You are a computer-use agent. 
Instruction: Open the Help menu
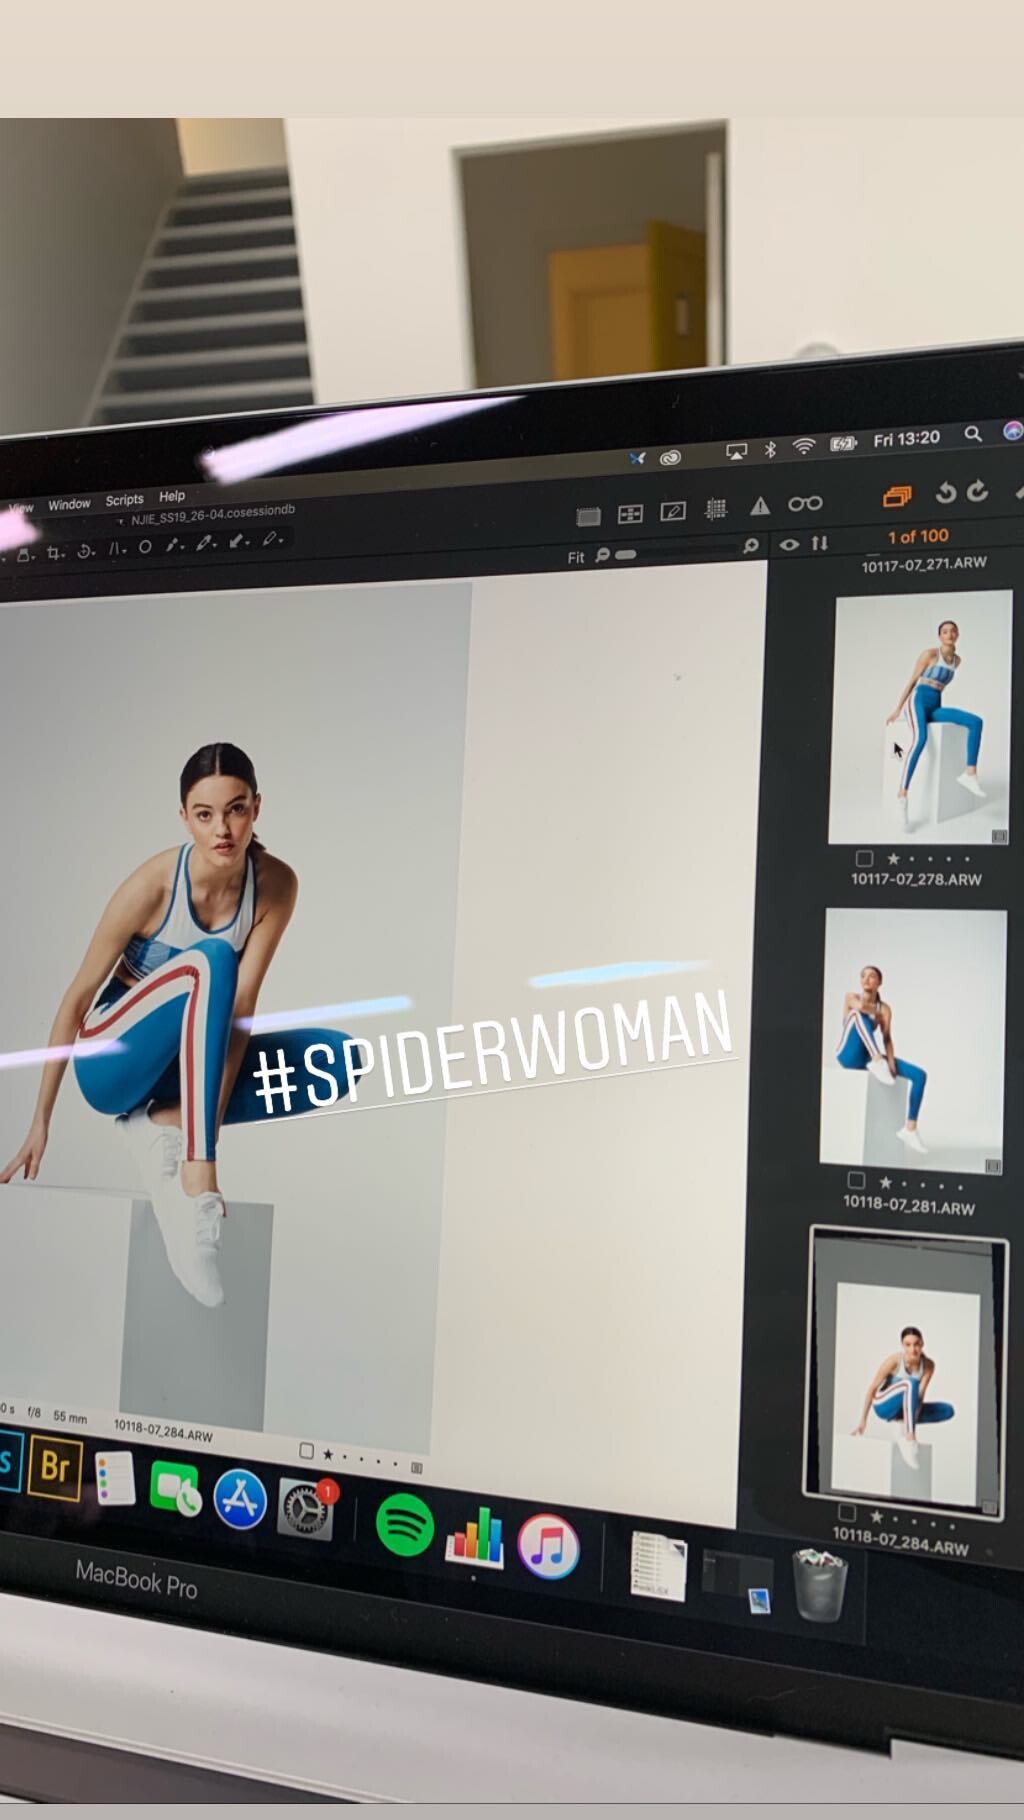(x=172, y=495)
